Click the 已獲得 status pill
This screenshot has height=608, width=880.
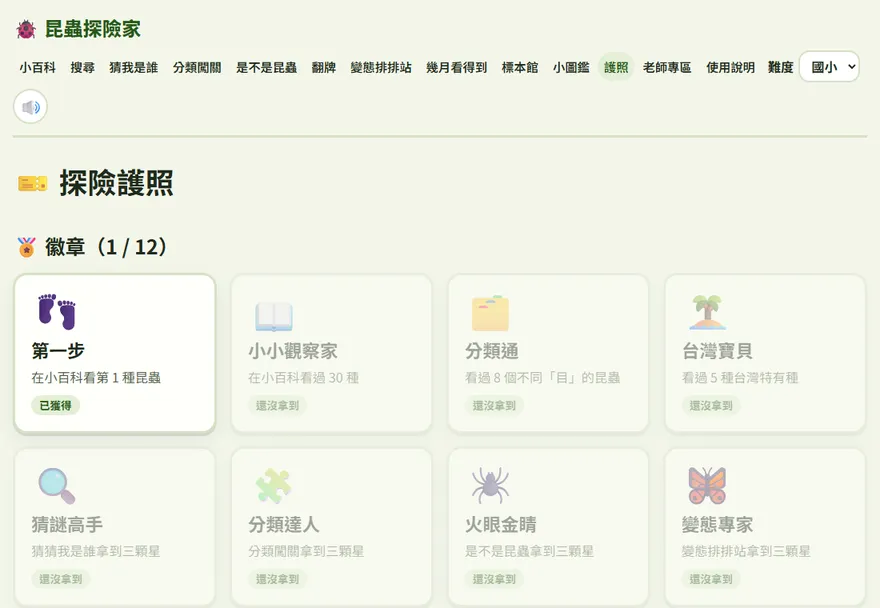click(56, 405)
